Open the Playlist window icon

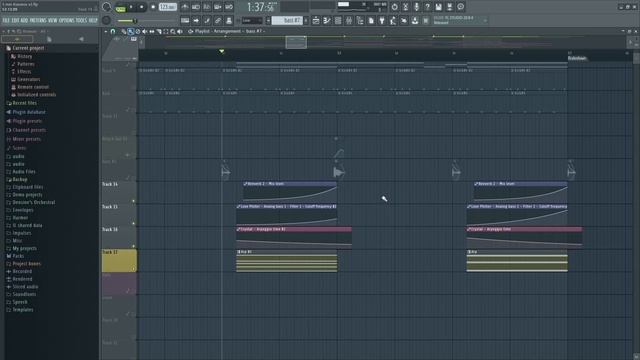[x=316, y=21]
